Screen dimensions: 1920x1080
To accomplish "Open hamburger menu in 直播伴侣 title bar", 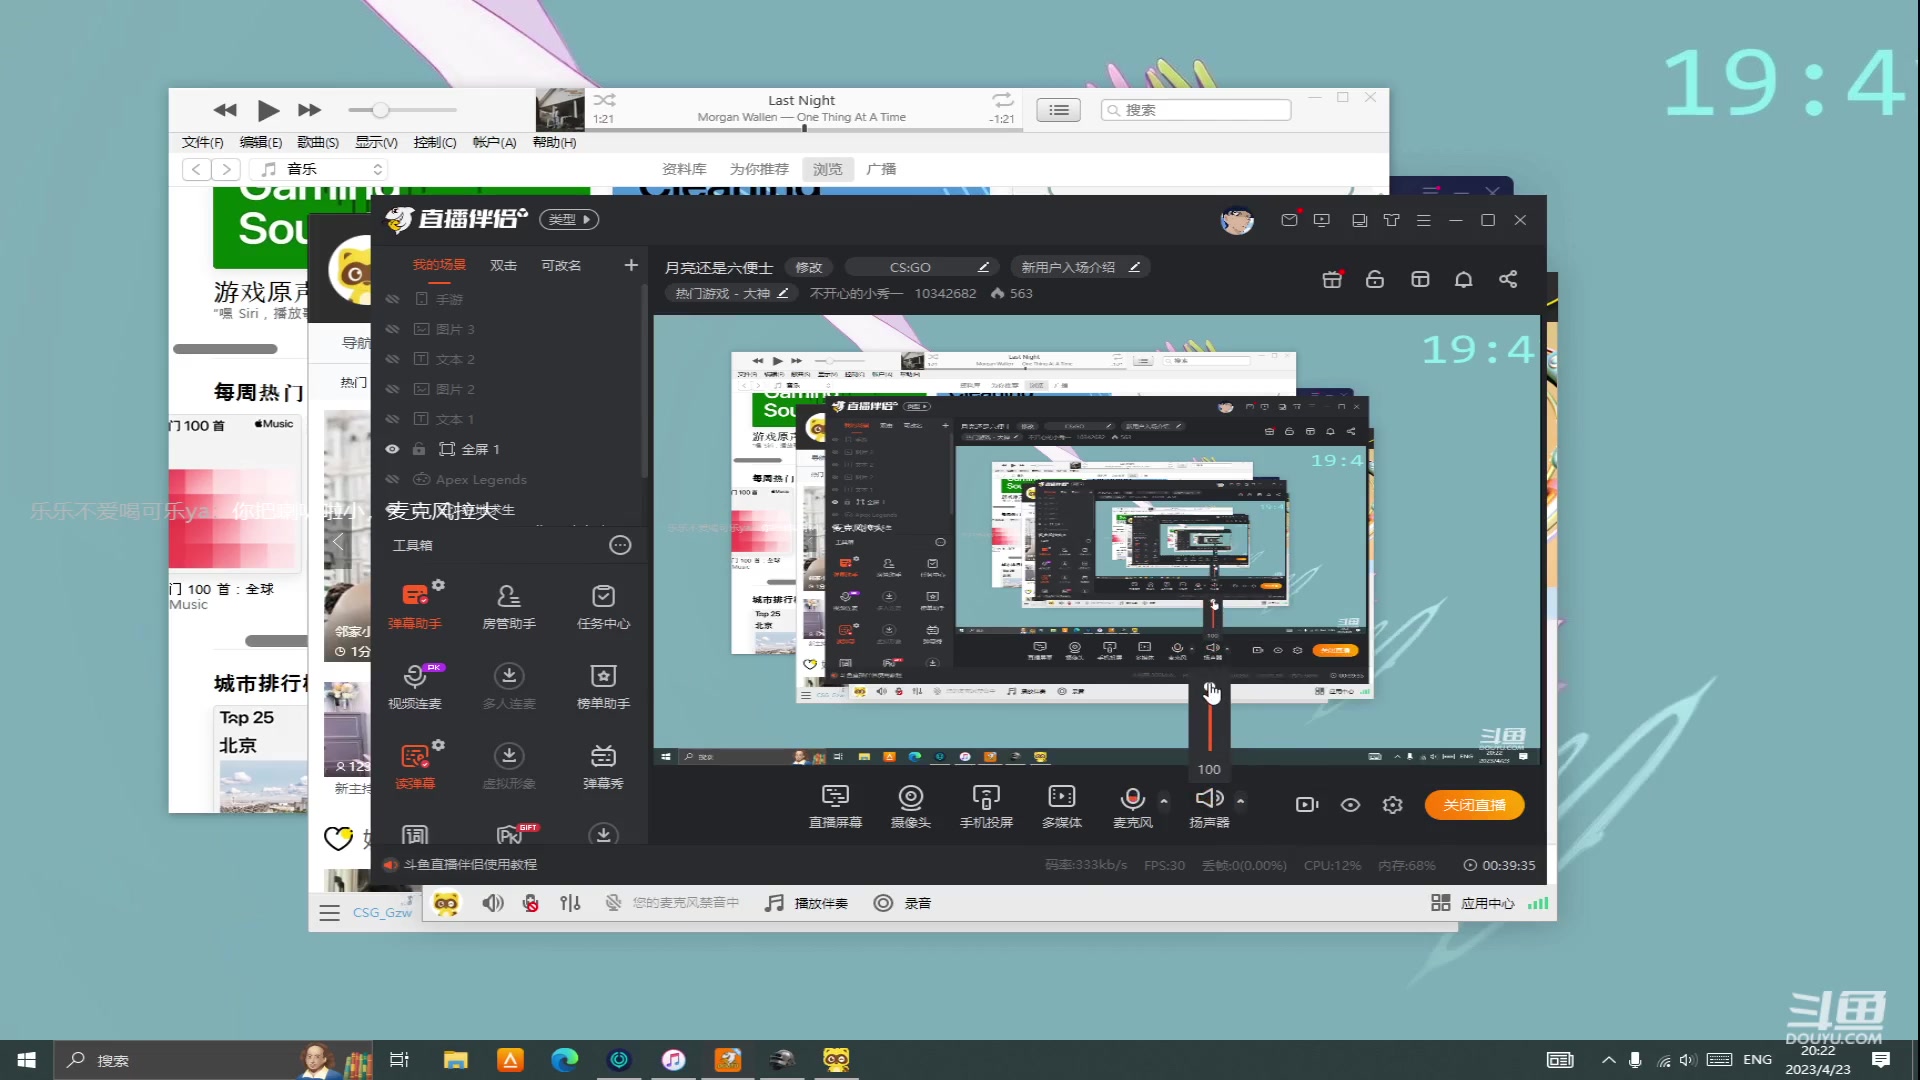I will tap(1424, 220).
